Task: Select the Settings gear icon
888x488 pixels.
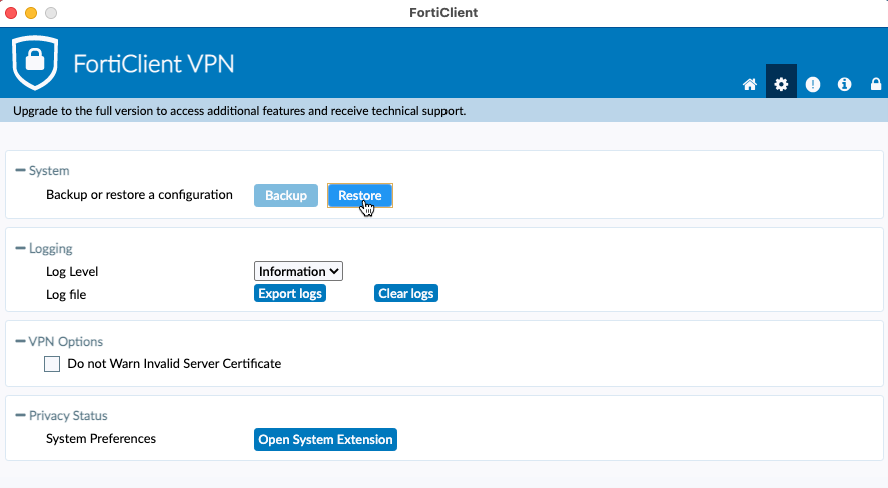Action: pyautogui.click(x=781, y=82)
